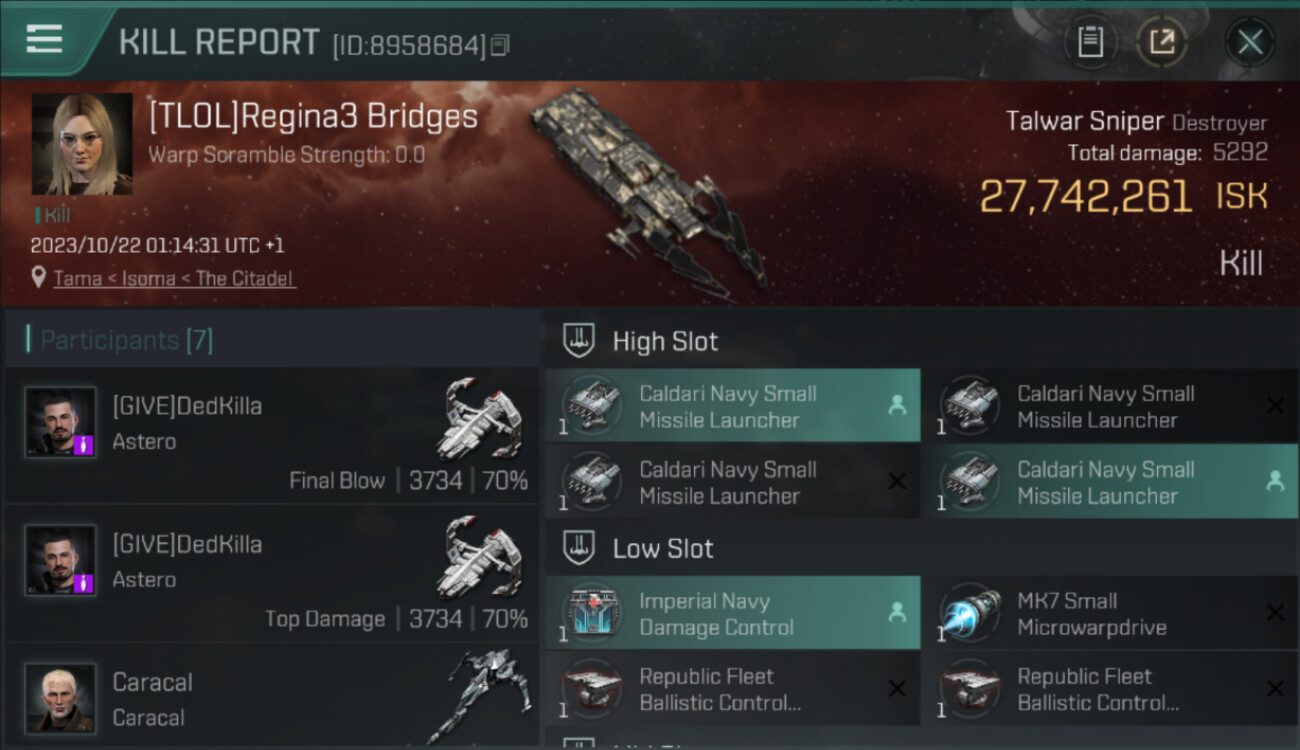
Task: Share the kill report externally
Action: 1161,42
